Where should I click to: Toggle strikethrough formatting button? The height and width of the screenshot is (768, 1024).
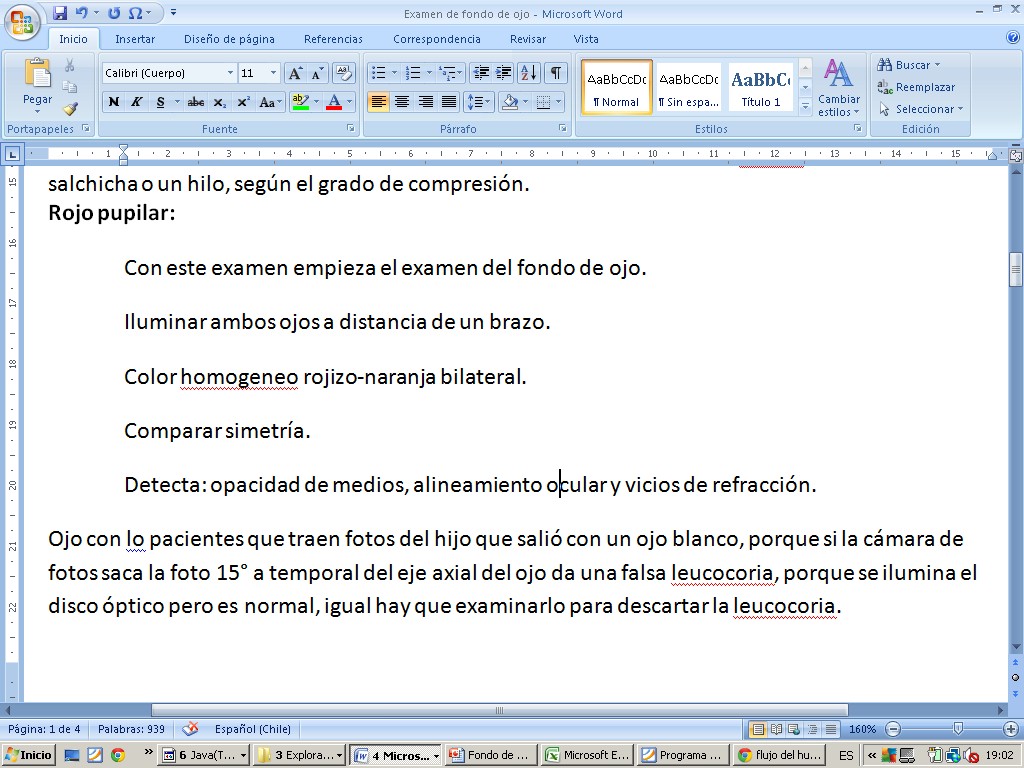pyautogui.click(x=195, y=102)
